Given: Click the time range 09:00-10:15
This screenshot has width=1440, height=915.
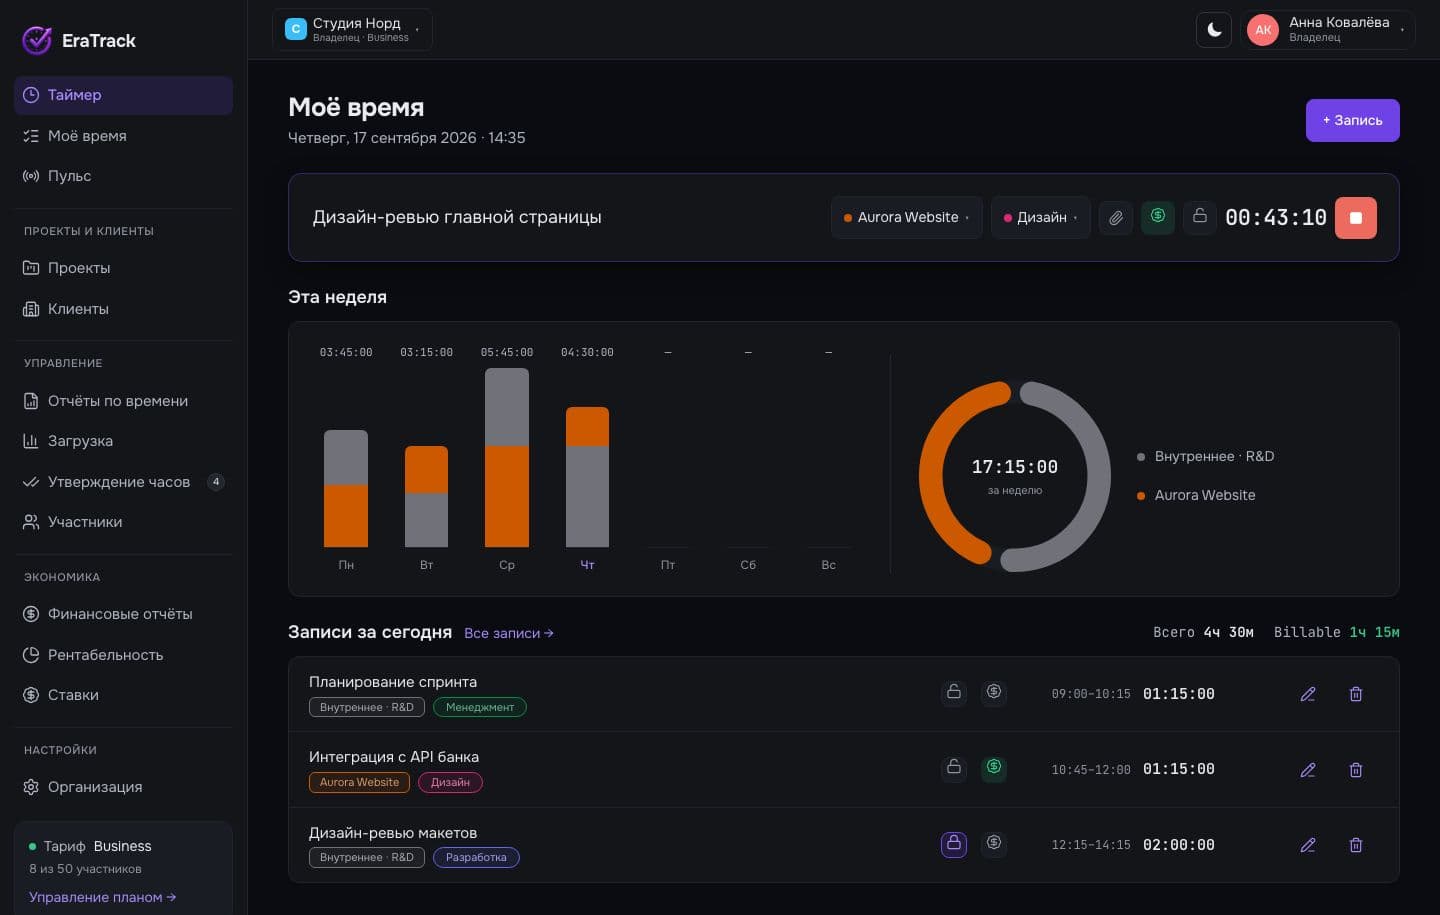Looking at the screenshot, I should click(1091, 694).
